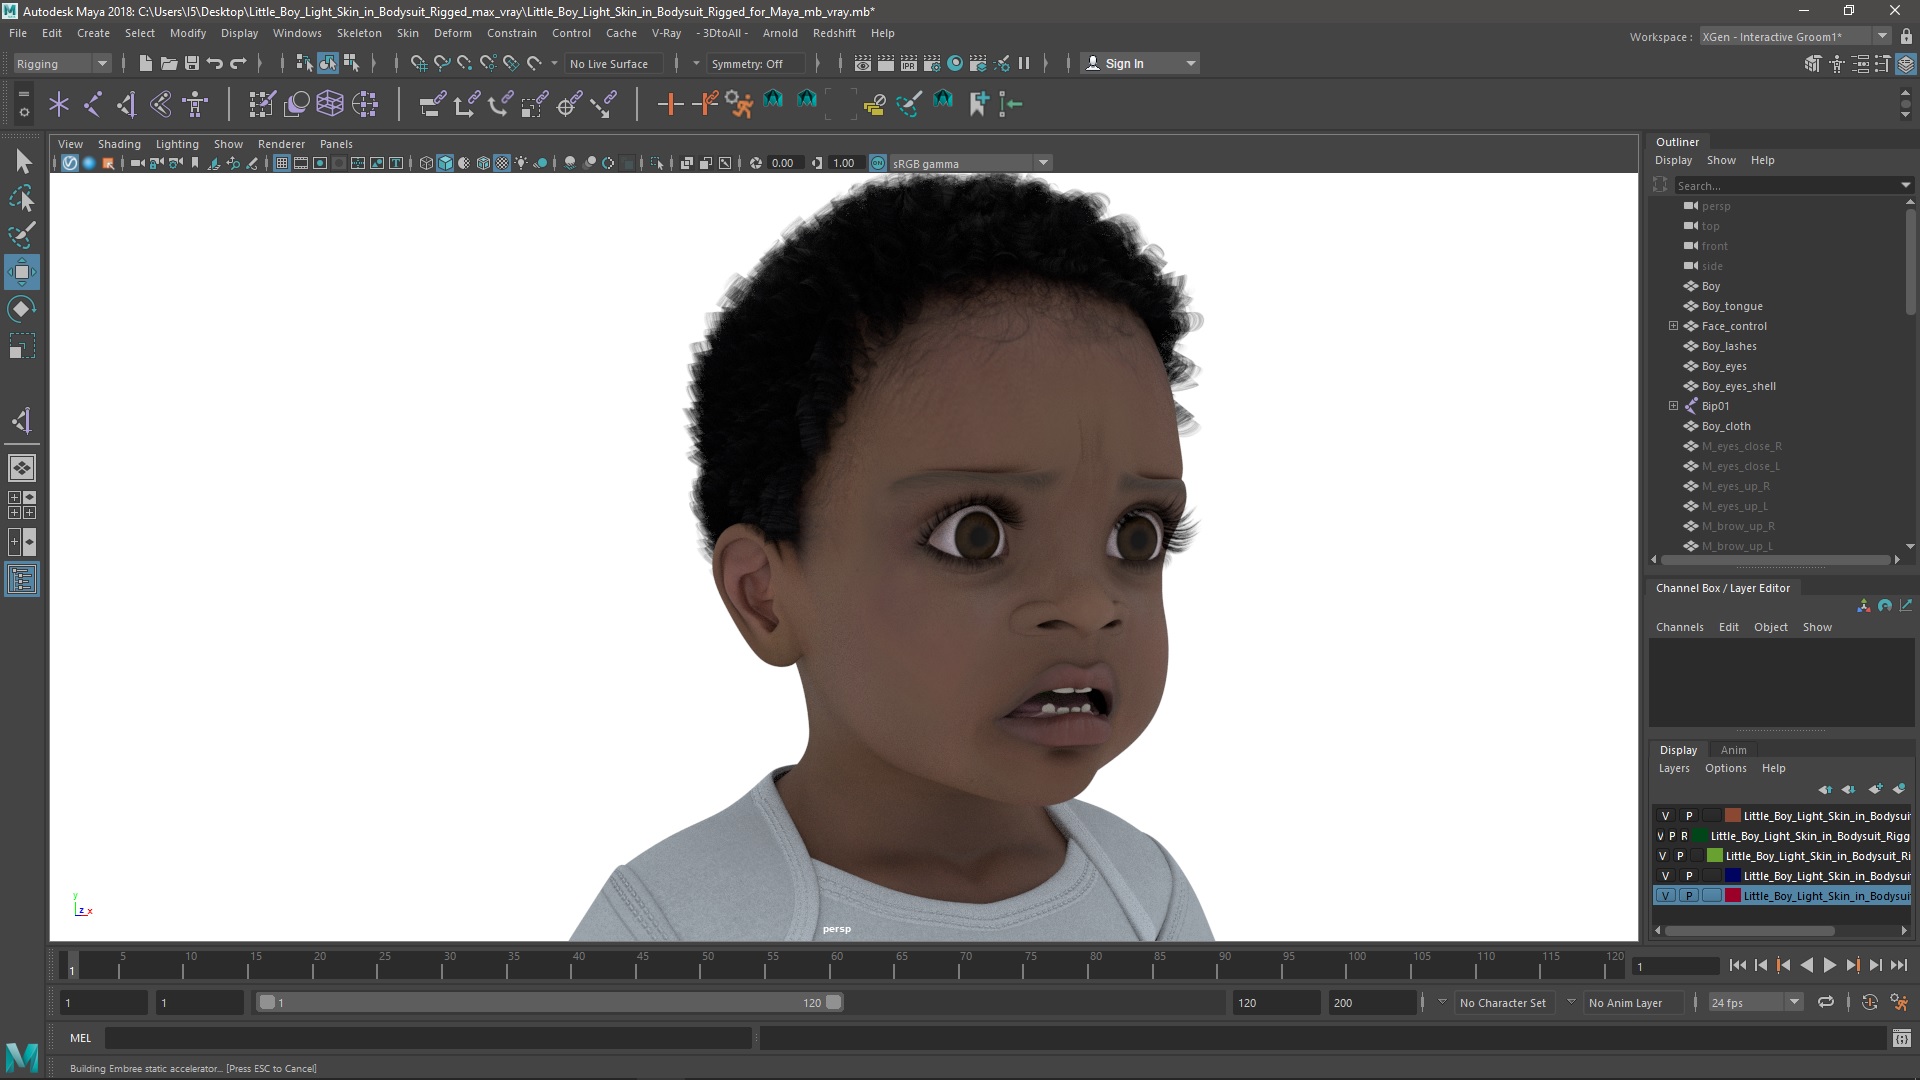Open the Outliner Display menu
This screenshot has height=1080, width=1920.
point(1673,160)
